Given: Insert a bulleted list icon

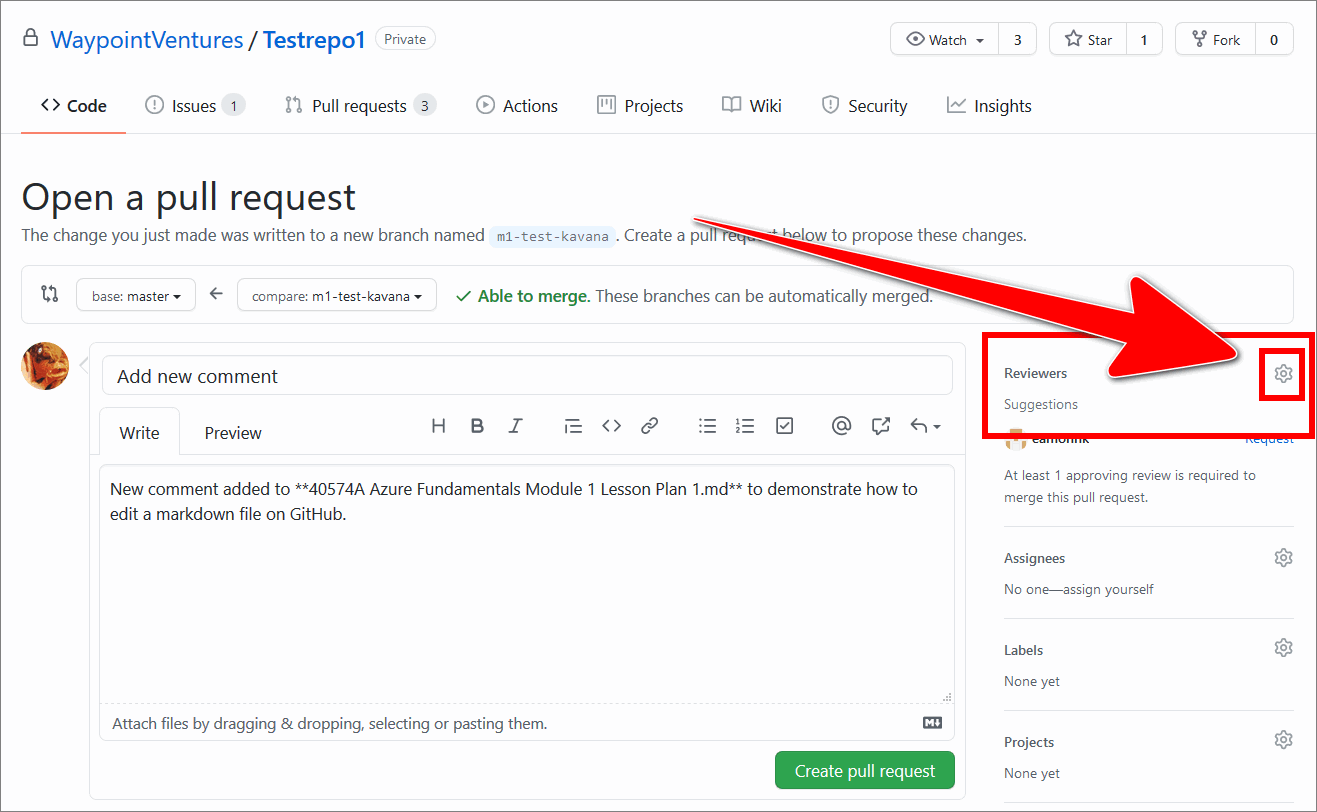Looking at the screenshot, I should 707,426.
